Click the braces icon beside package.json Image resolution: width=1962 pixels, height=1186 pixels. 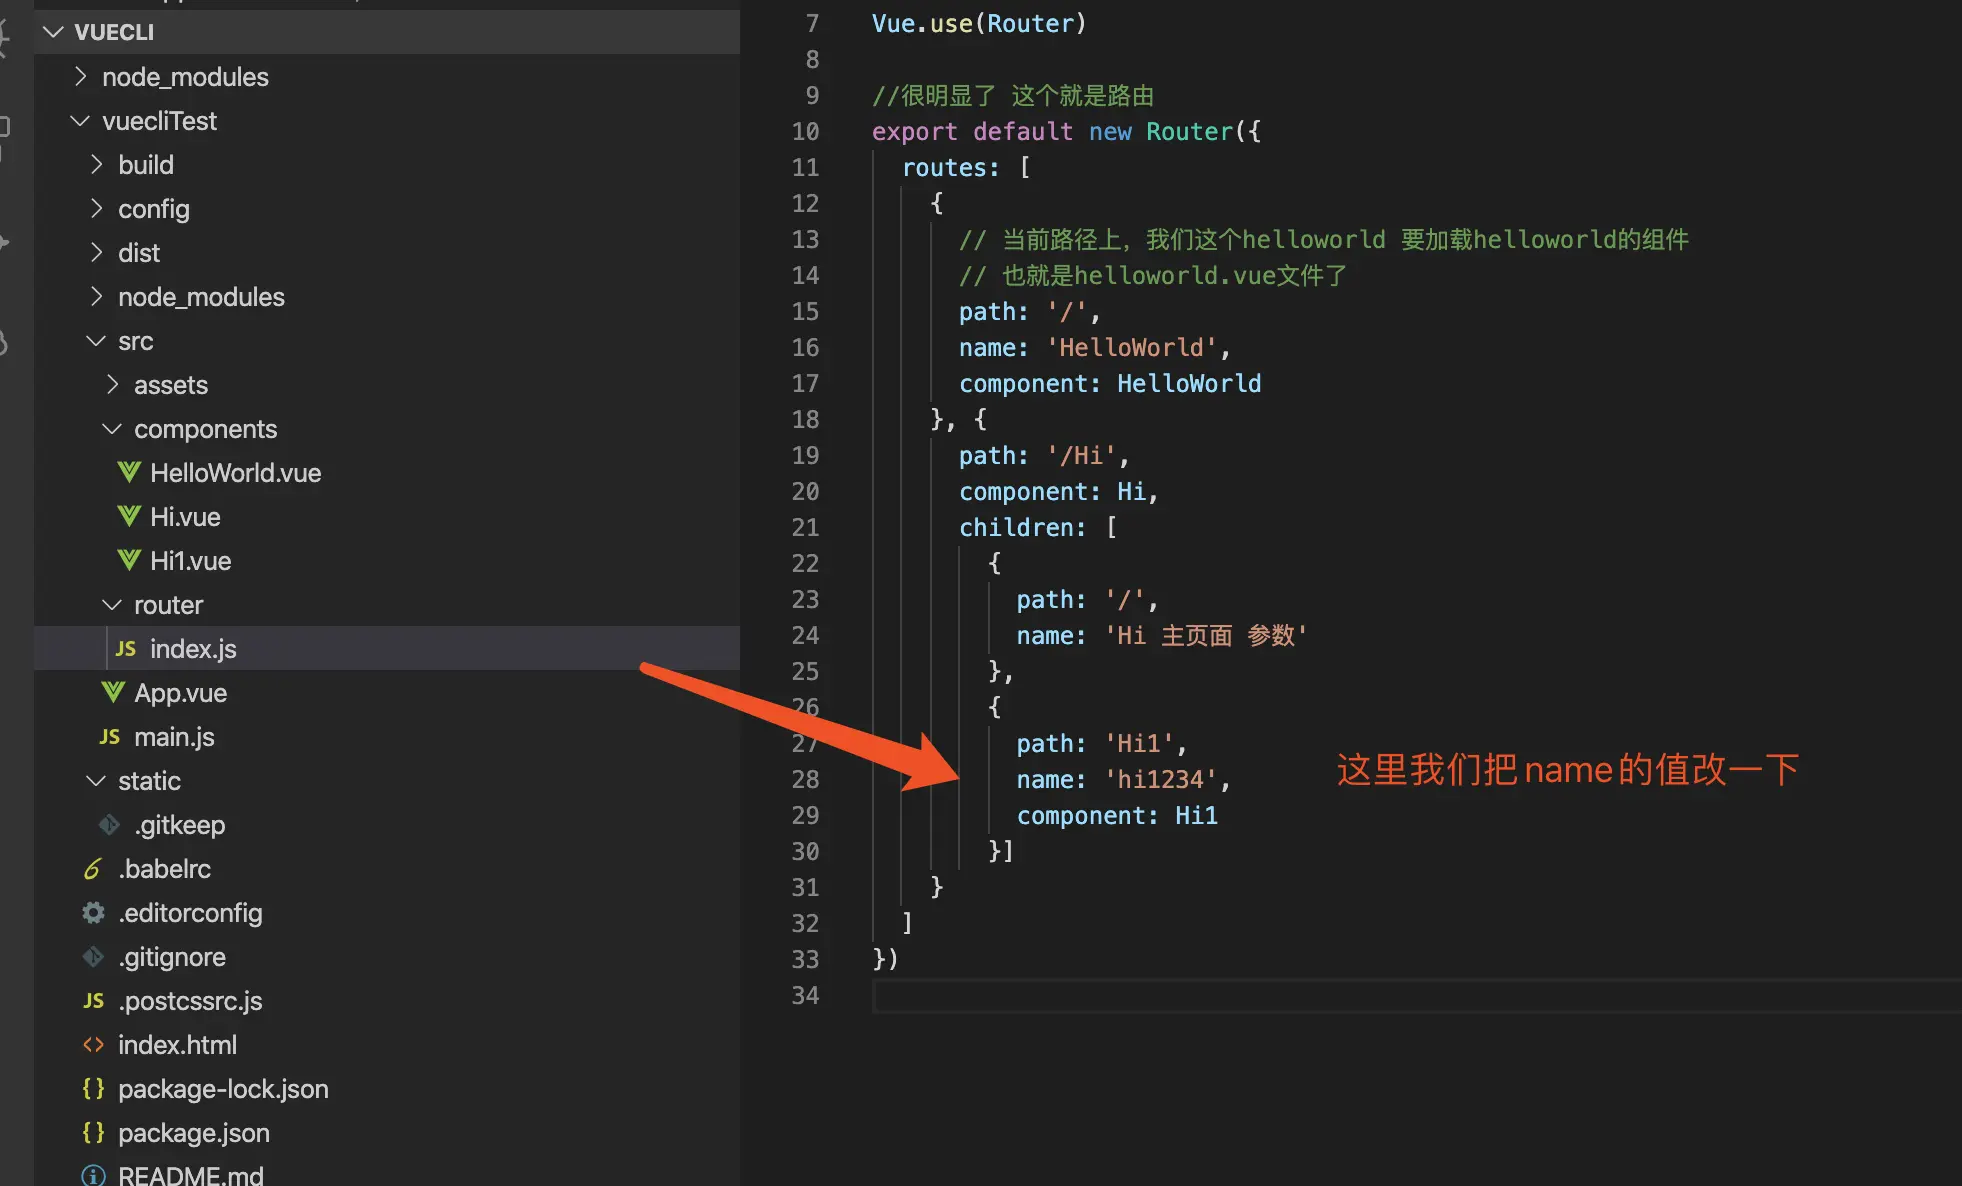tap(93, 1133)
